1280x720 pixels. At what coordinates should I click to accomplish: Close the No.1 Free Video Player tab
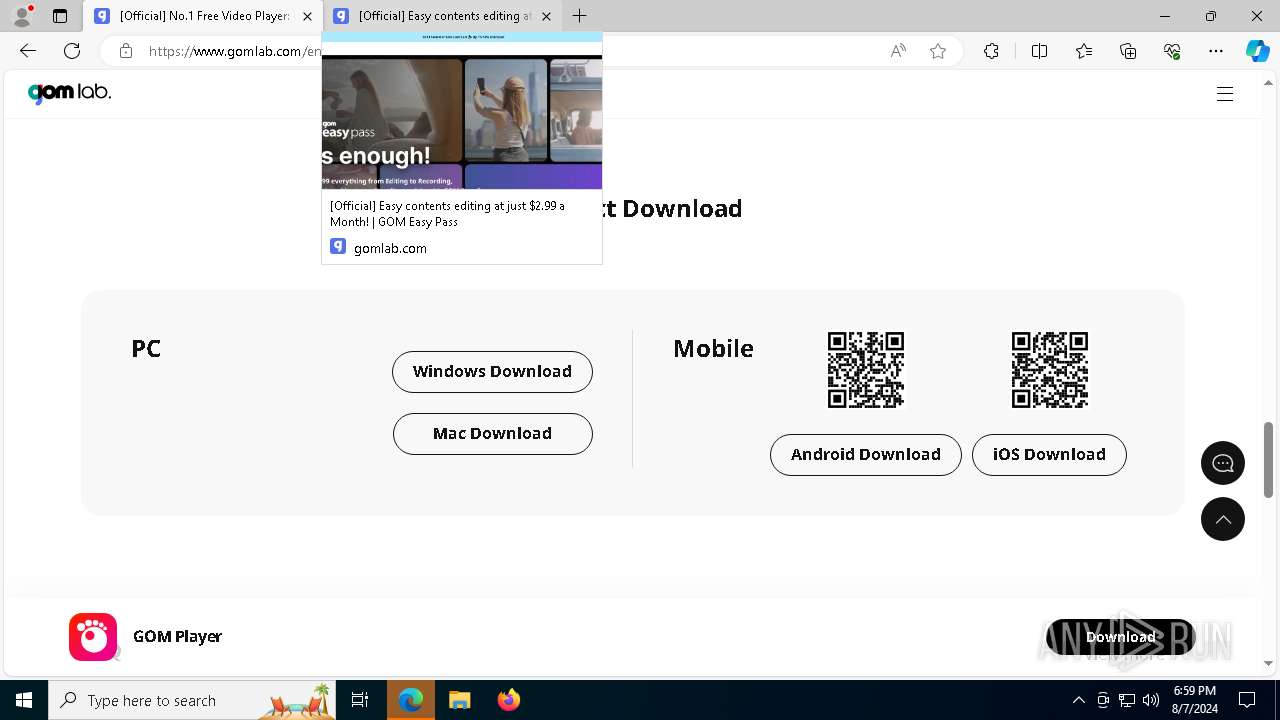point(307,16)
